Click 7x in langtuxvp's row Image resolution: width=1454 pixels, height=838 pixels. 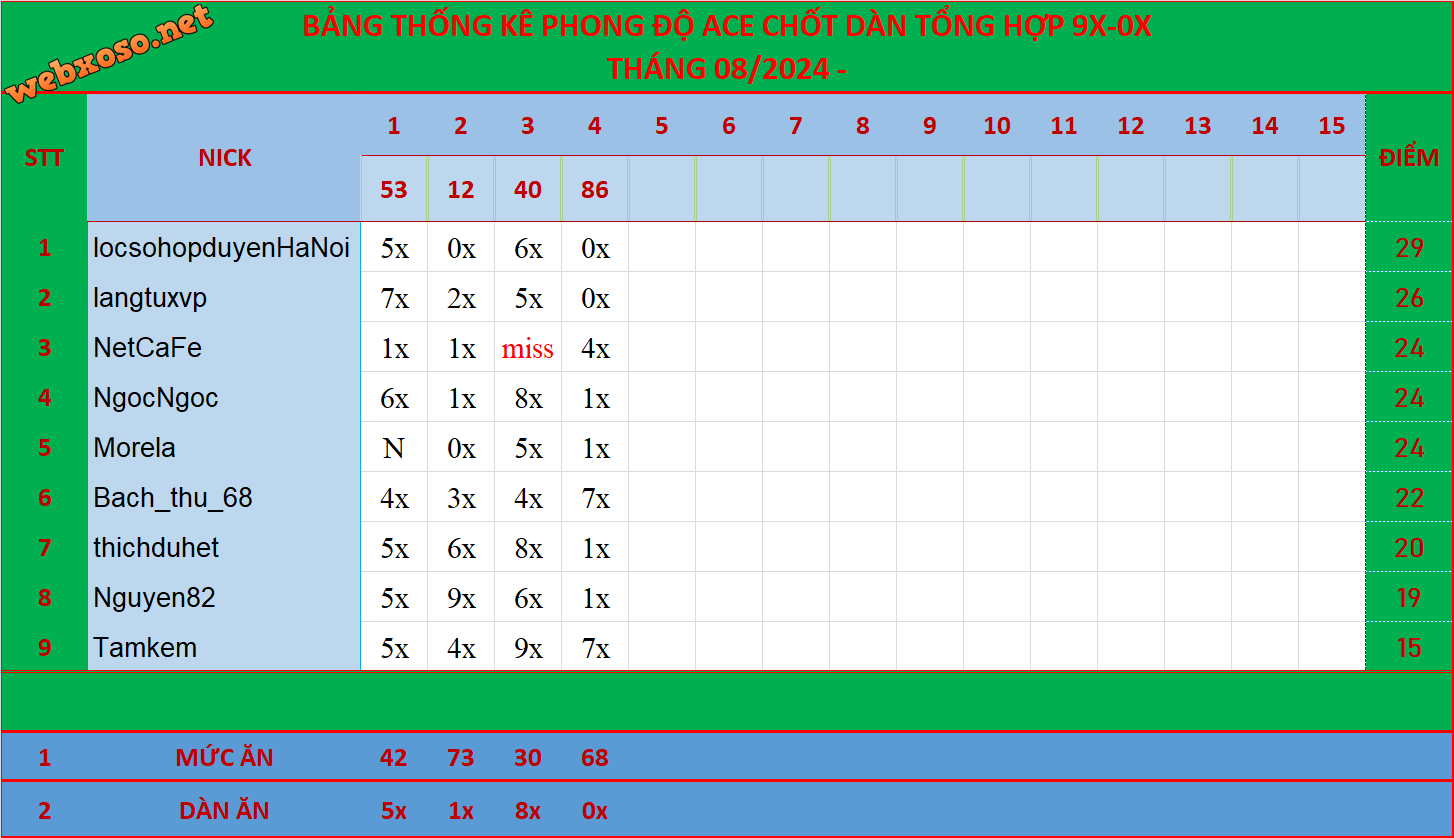tap(394, 298)
